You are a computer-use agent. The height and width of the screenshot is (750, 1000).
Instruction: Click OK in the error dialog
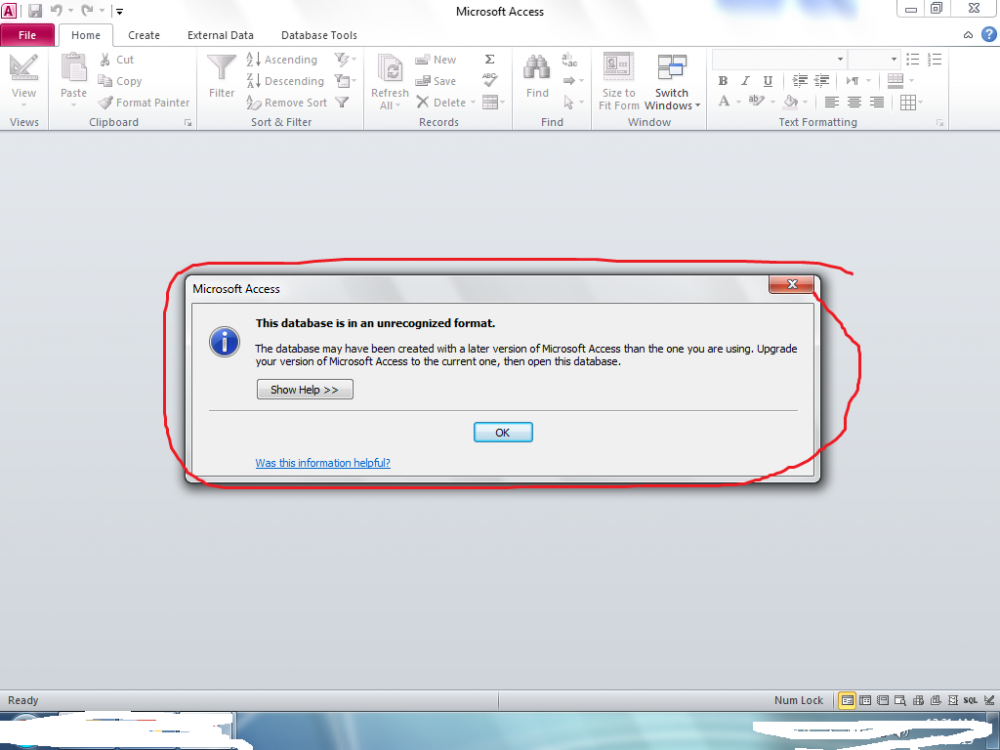[503, 432]
